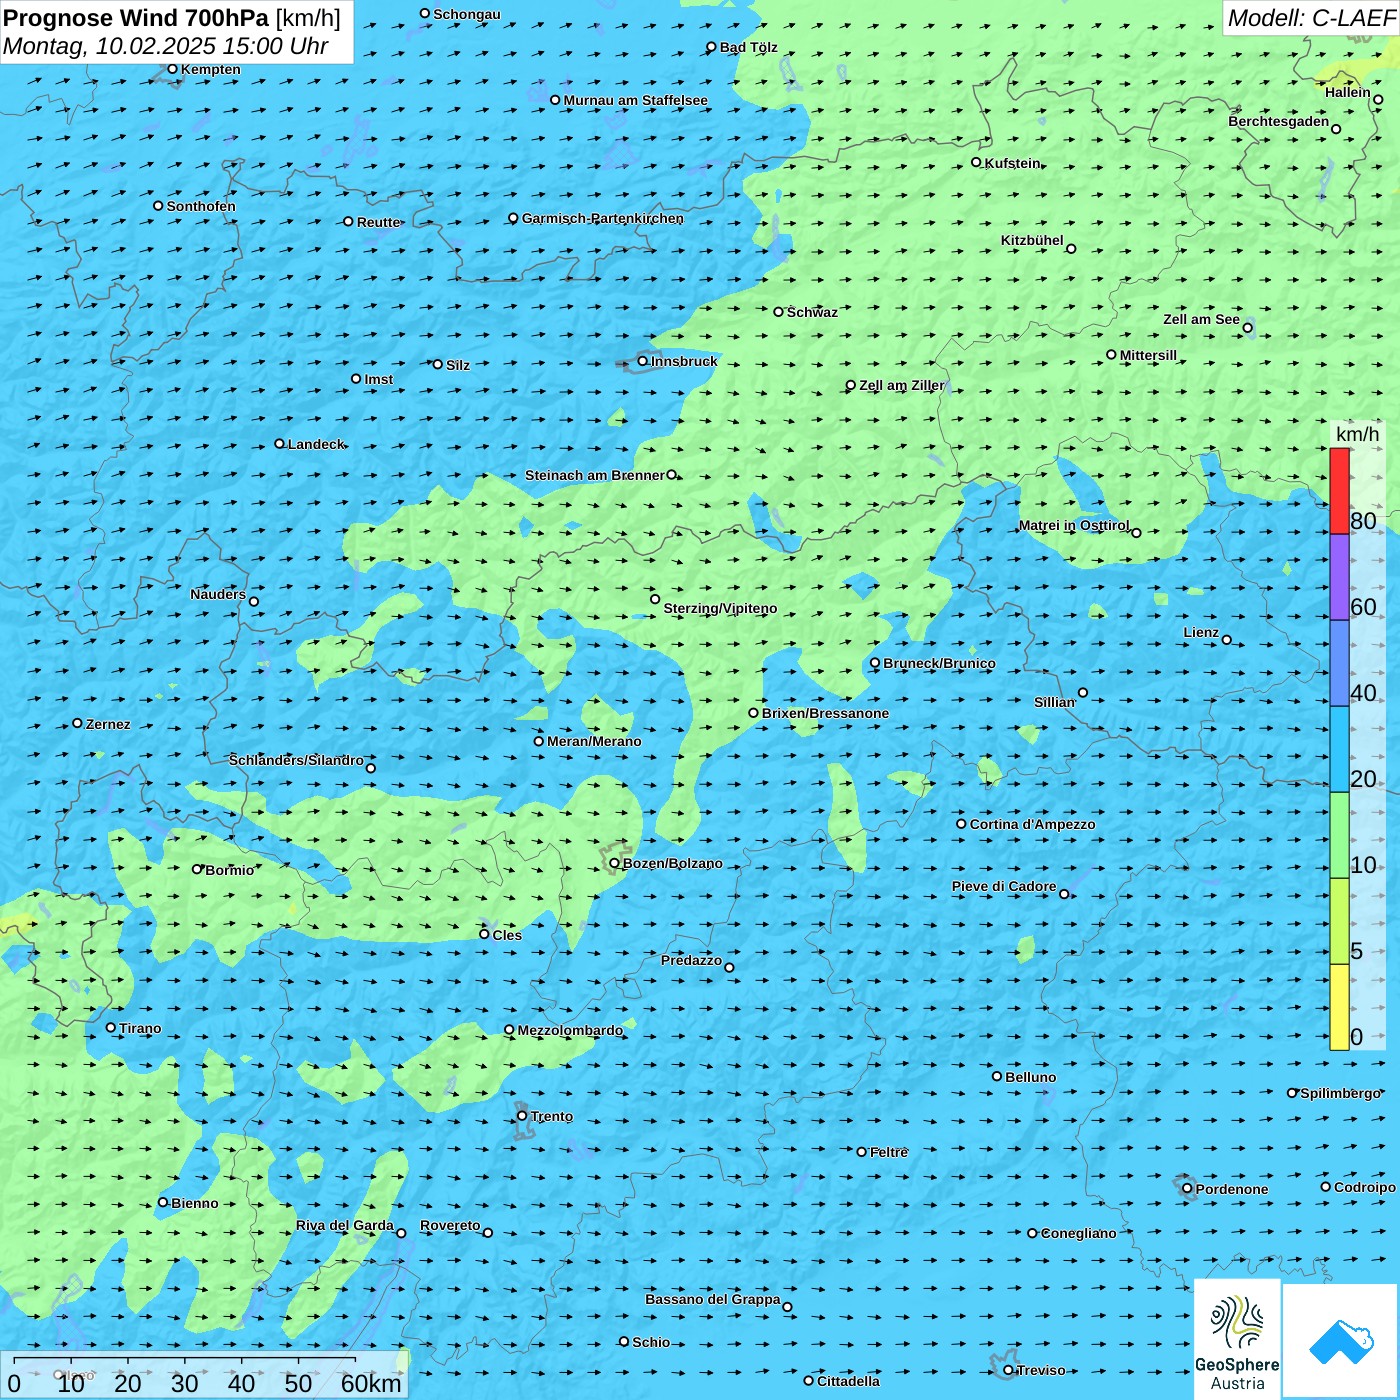The height and width of the screenshot is (1400, 1400).
Task: Click the Bormio location dot
Action: click(197, 869)
